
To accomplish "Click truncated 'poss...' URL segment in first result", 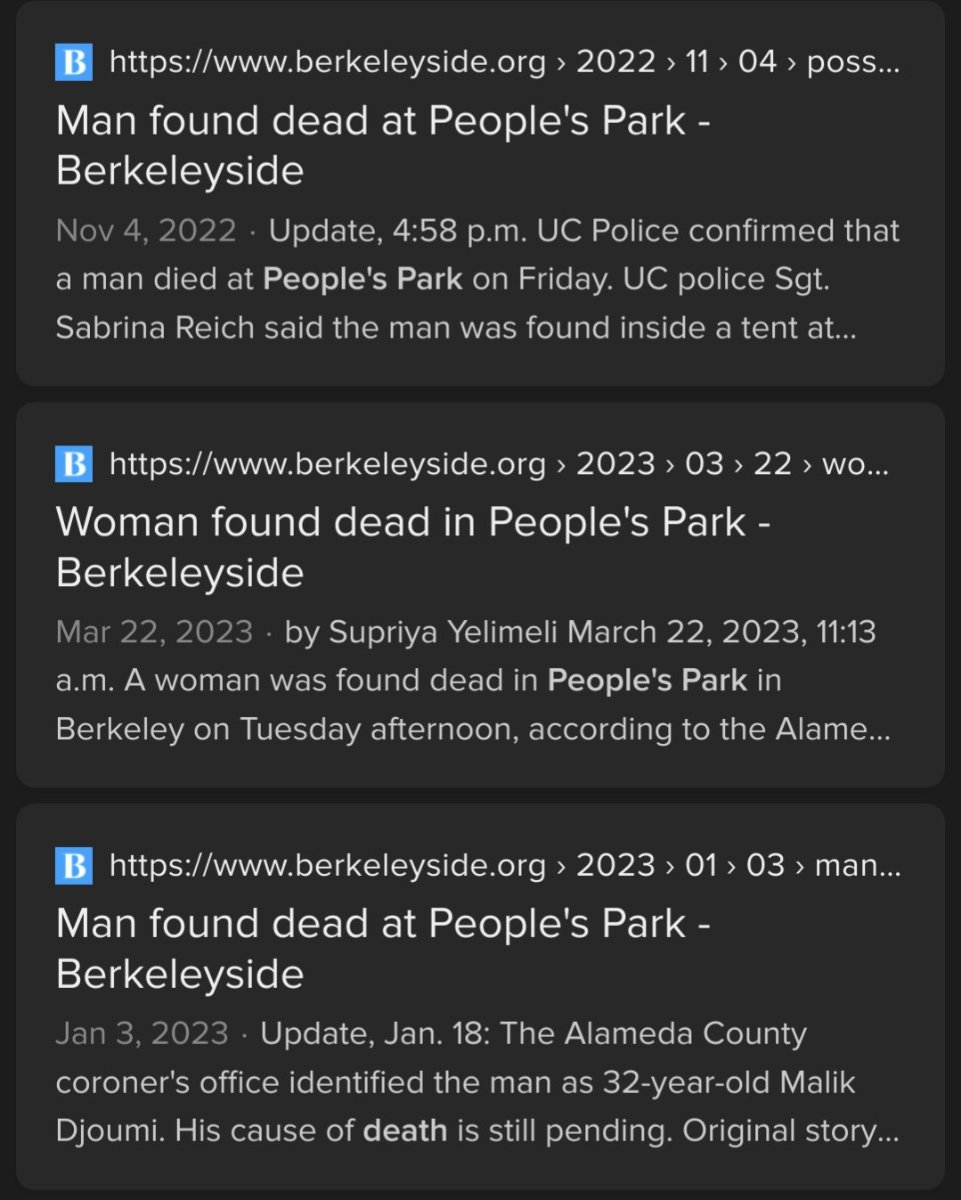I will click(852, 64).
